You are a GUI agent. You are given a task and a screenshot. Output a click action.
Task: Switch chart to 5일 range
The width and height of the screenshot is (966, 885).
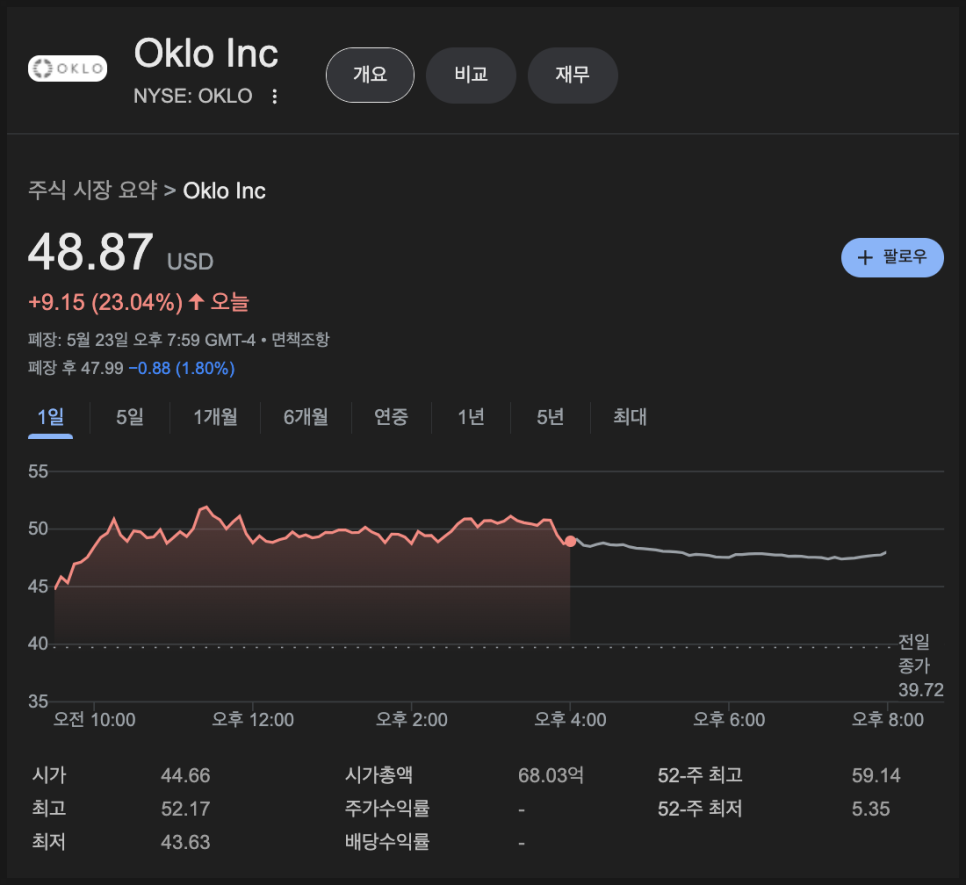130,418
